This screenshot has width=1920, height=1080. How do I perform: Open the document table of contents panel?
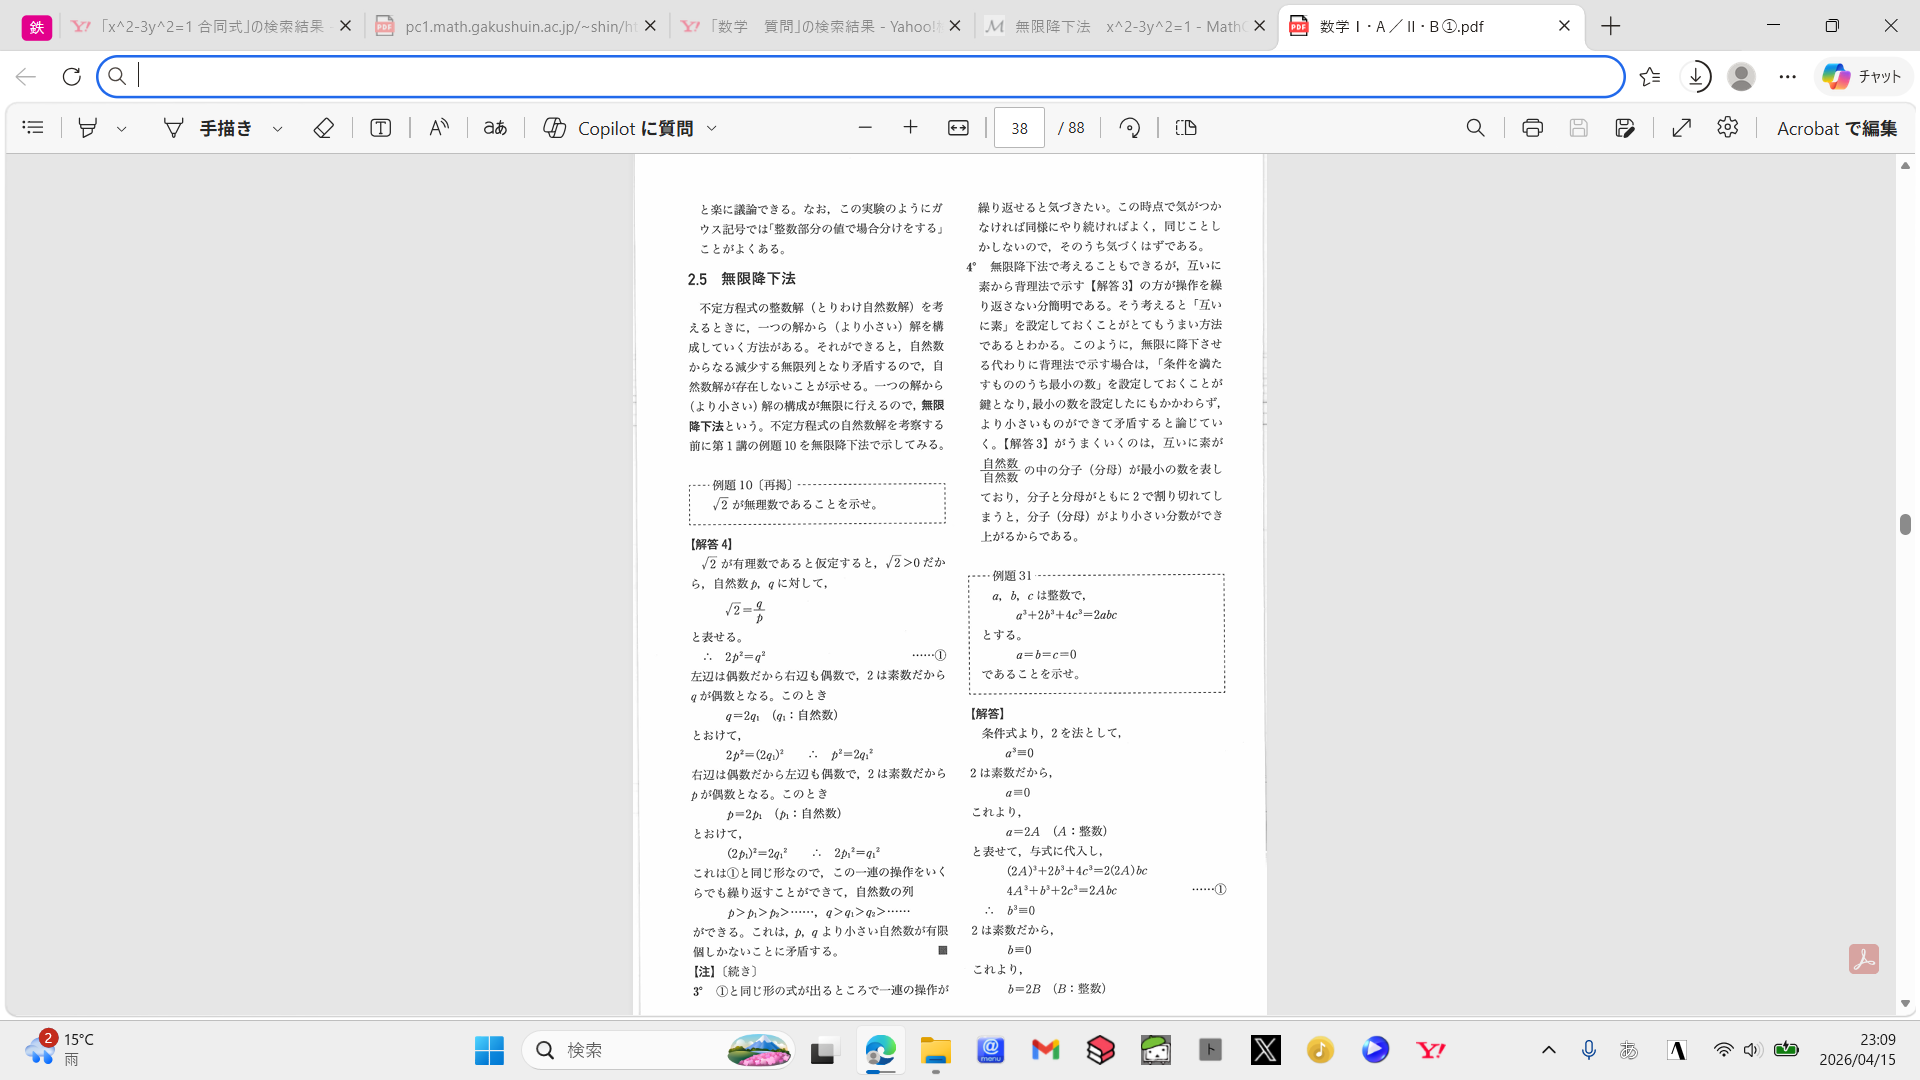pos(32,128)
